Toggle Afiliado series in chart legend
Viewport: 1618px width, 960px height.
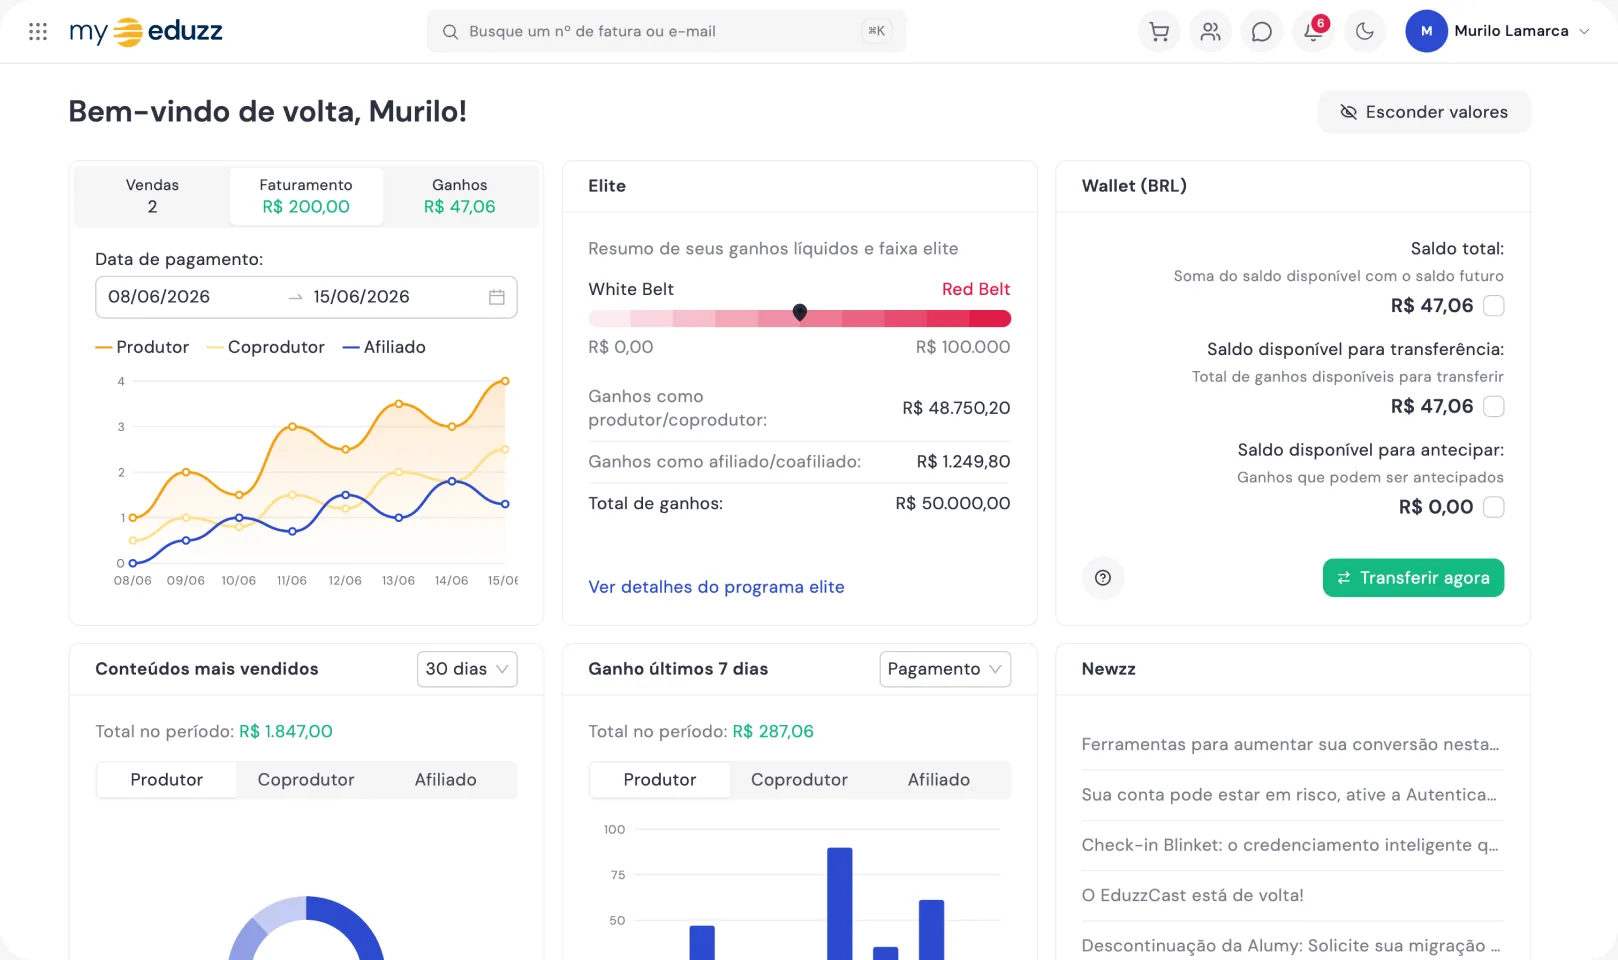pos(384,347)
